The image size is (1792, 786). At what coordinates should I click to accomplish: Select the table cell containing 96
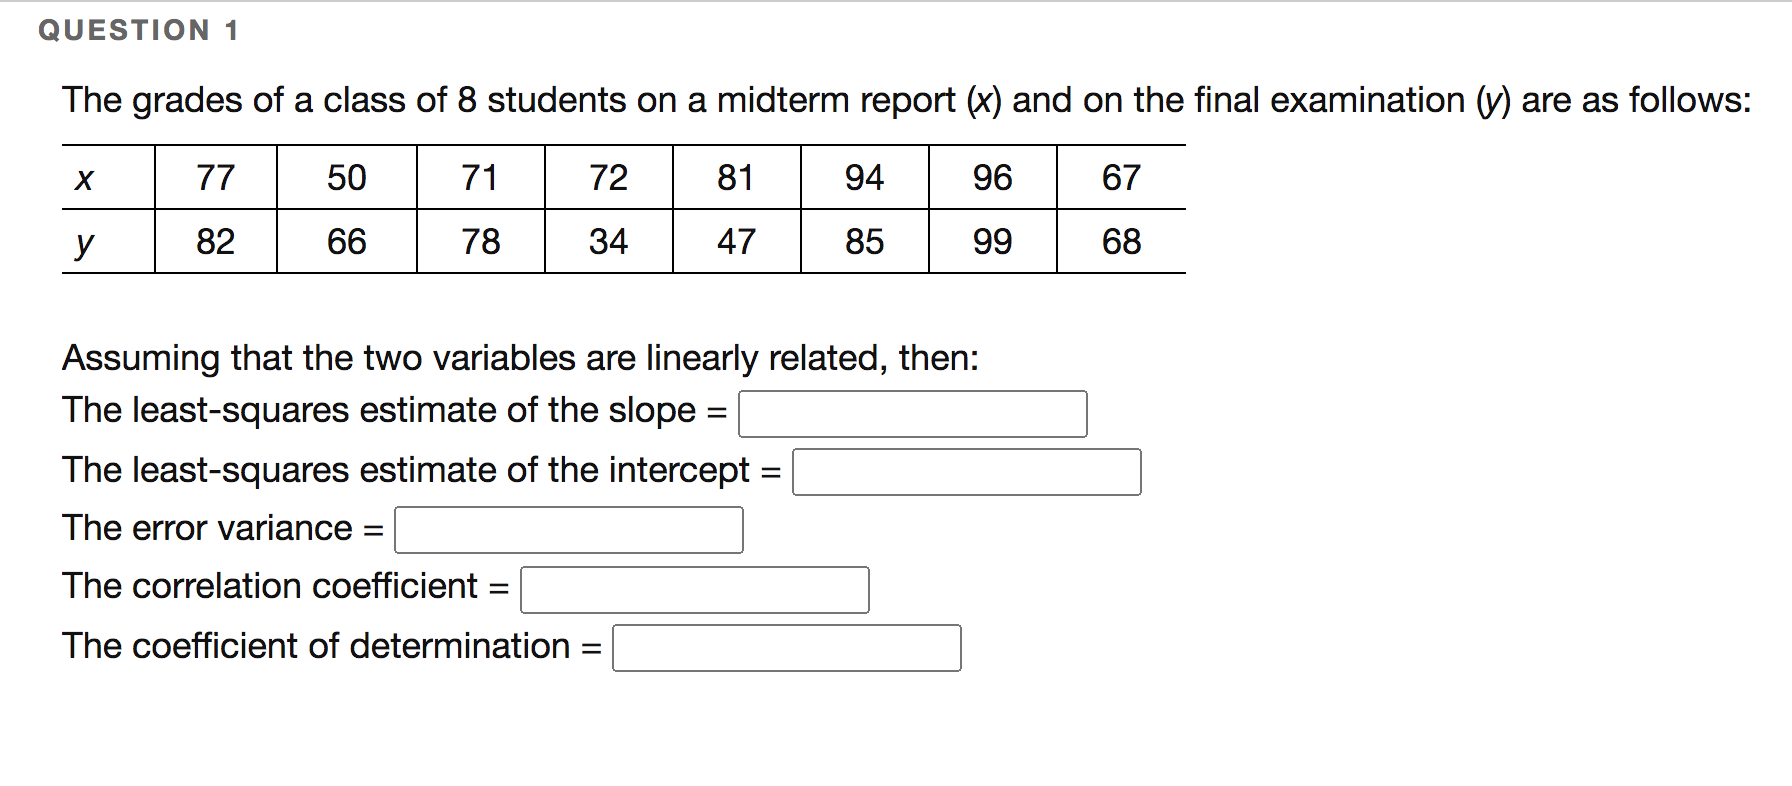(x=992, y=177)
